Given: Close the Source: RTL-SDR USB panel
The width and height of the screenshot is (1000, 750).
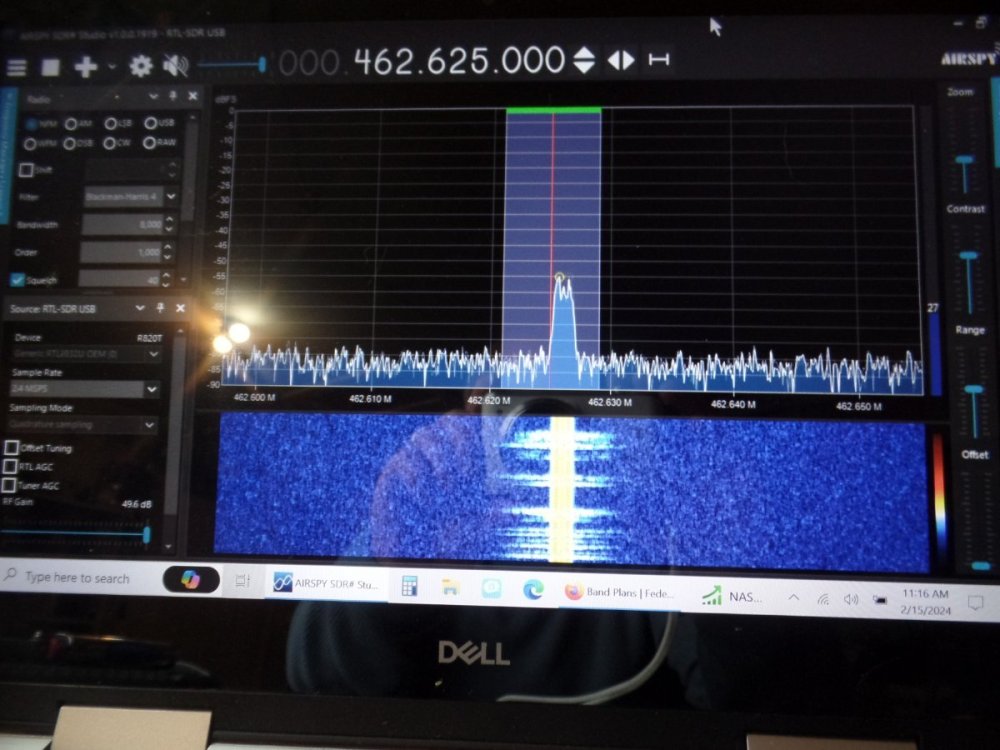Looking at the screenshot, I should 180,308.
